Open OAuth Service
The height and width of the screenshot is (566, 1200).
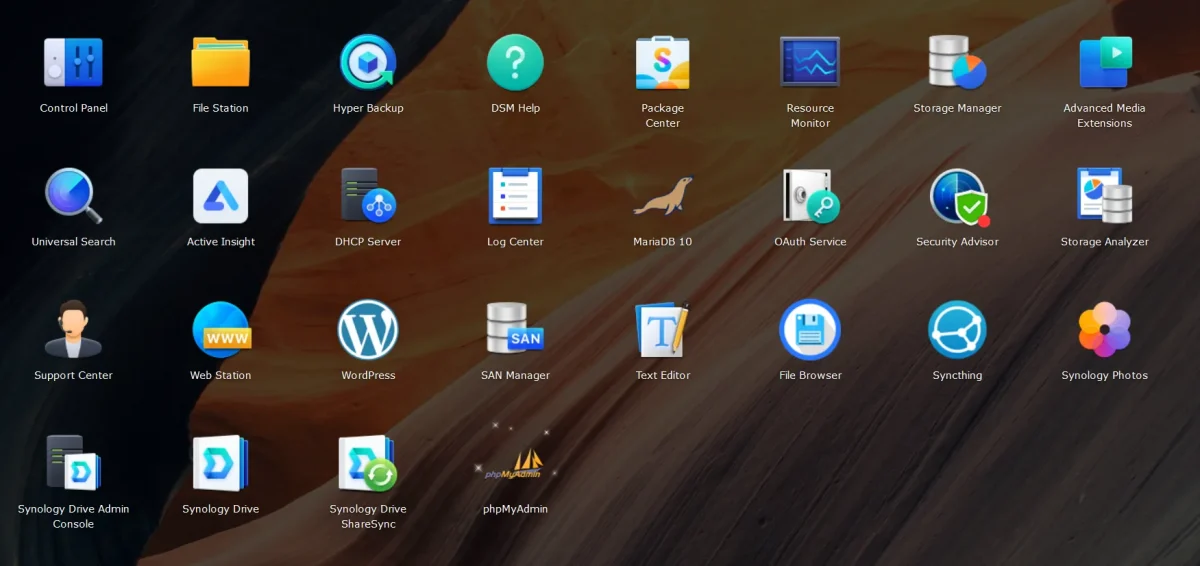pos(810,196)
